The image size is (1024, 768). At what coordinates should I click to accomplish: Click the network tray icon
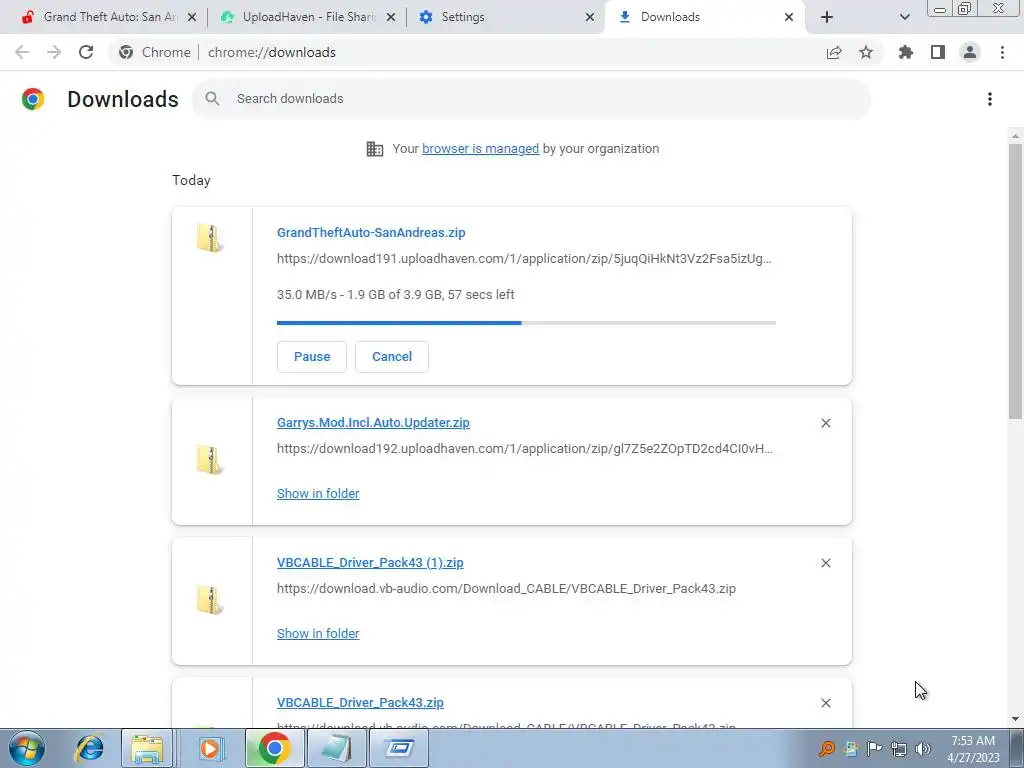pos(899,749)
